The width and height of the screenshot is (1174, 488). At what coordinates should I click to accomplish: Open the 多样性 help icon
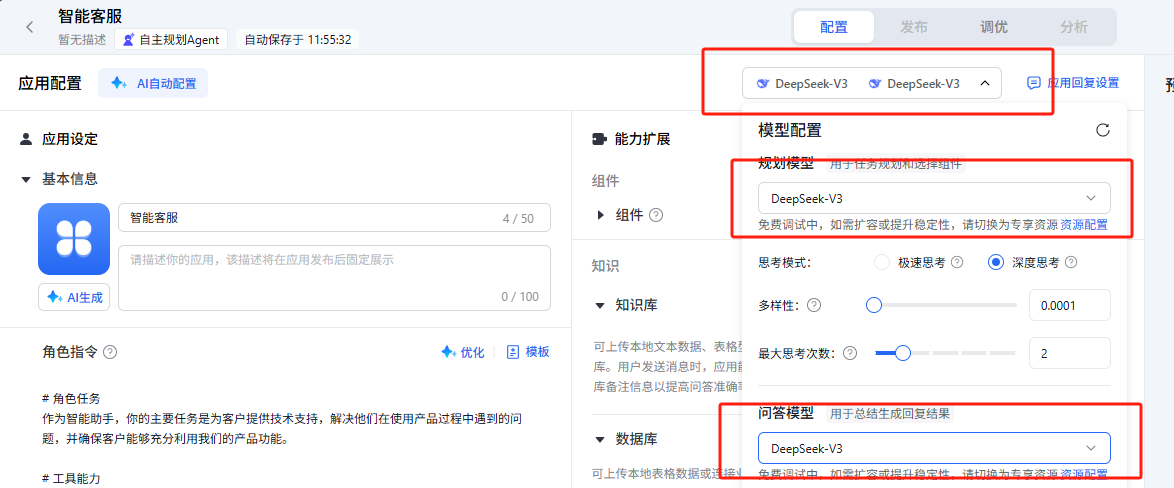coord(815,305)
